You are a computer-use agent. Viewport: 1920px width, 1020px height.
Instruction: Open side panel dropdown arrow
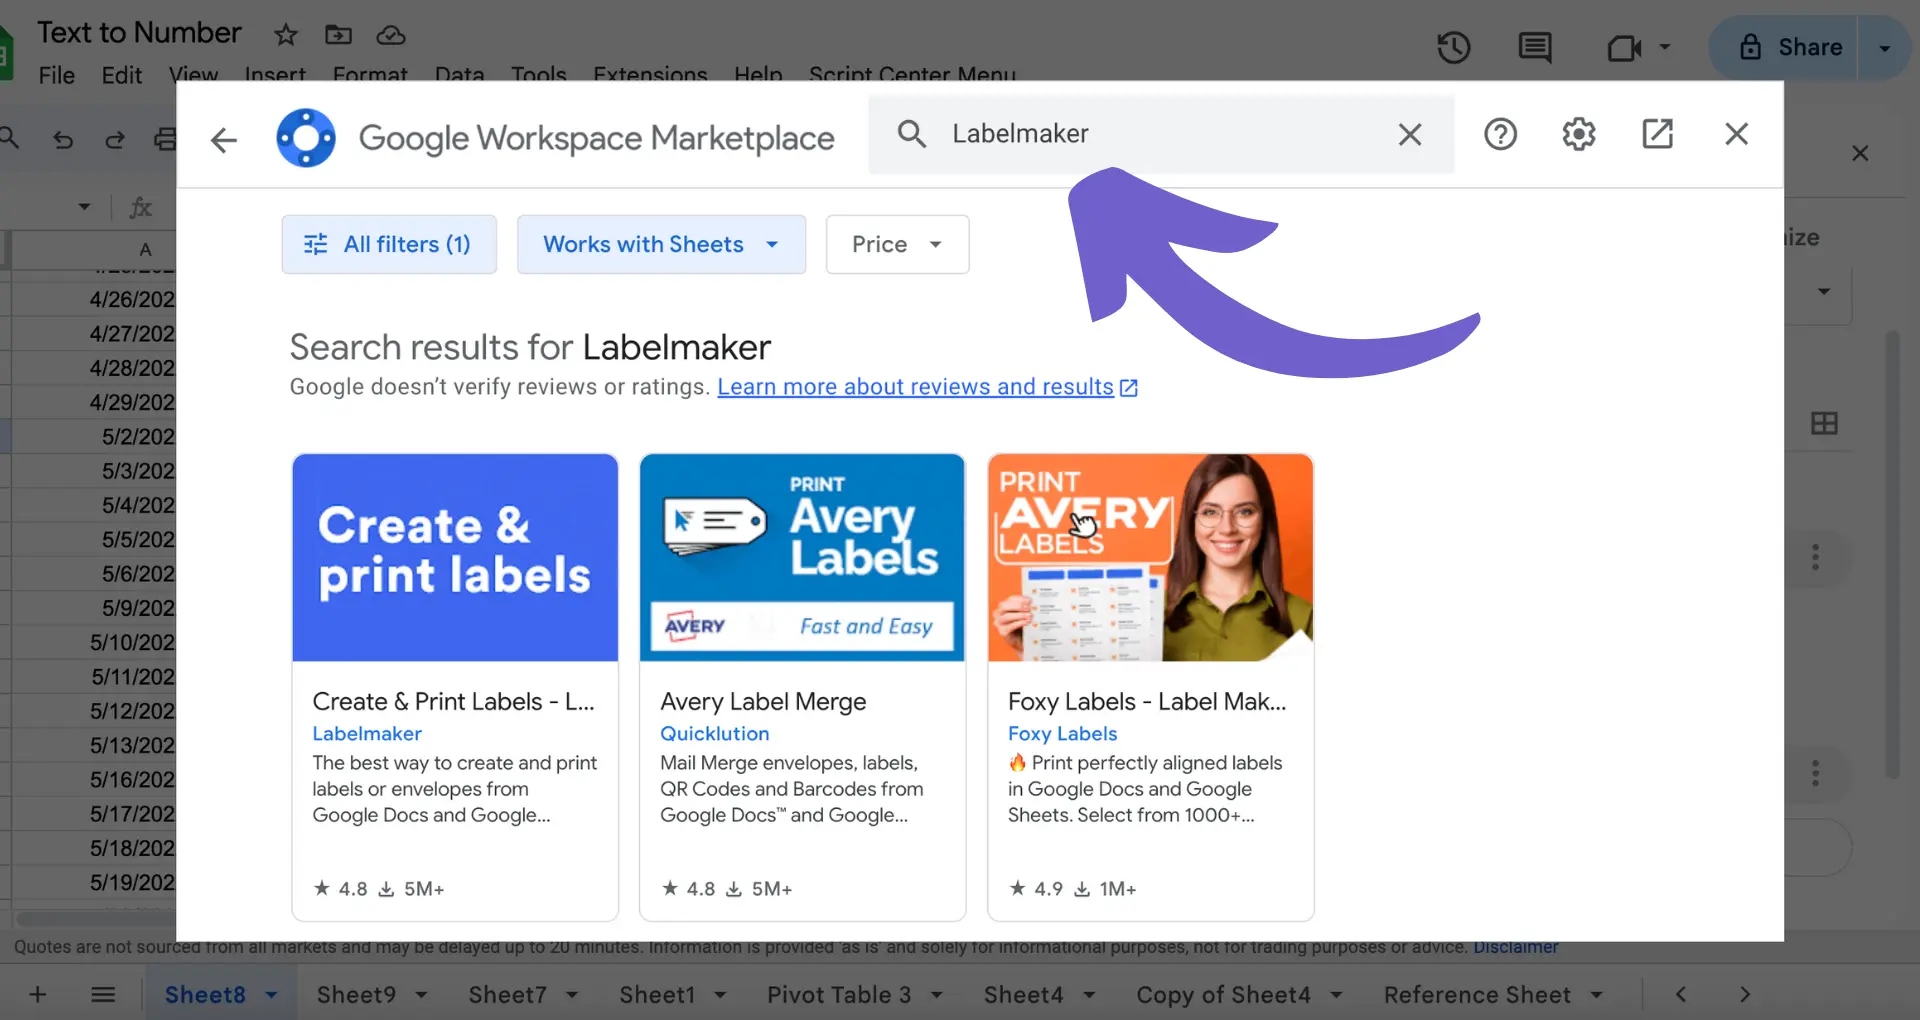click(1824, 292)
